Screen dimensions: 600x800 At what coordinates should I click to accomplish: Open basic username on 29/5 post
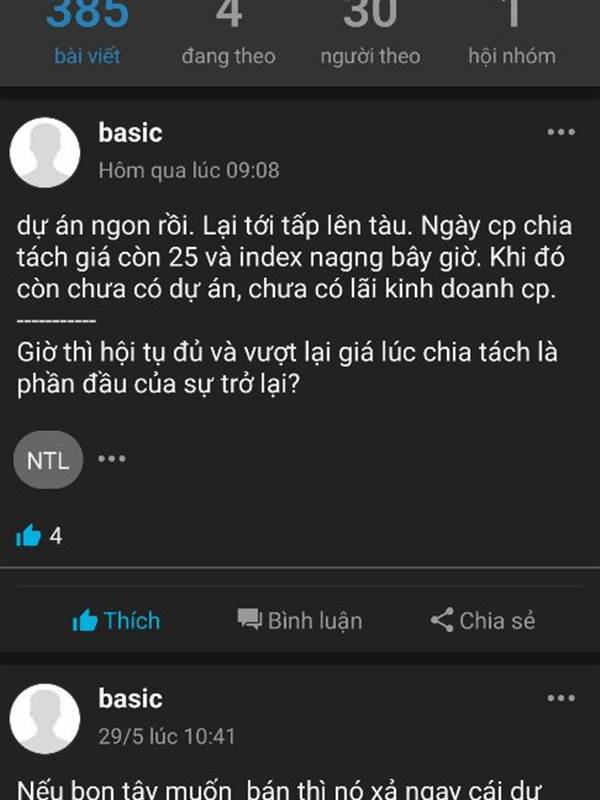[x=130, y=698]
